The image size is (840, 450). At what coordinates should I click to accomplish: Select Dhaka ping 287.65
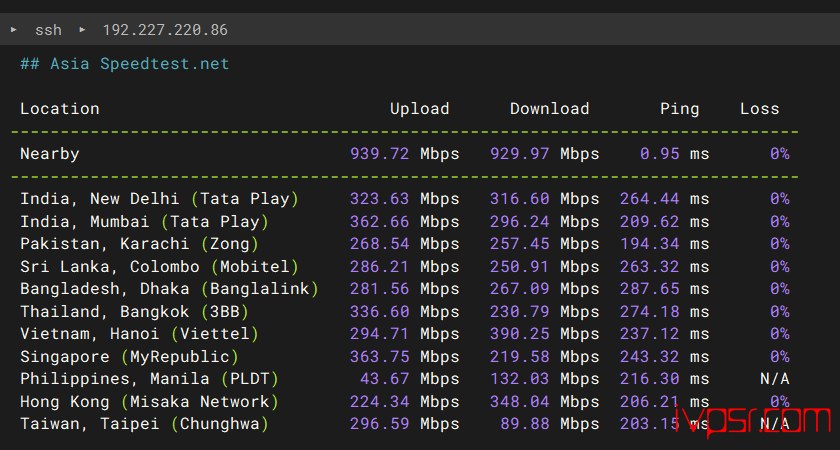tap(650, 289)
